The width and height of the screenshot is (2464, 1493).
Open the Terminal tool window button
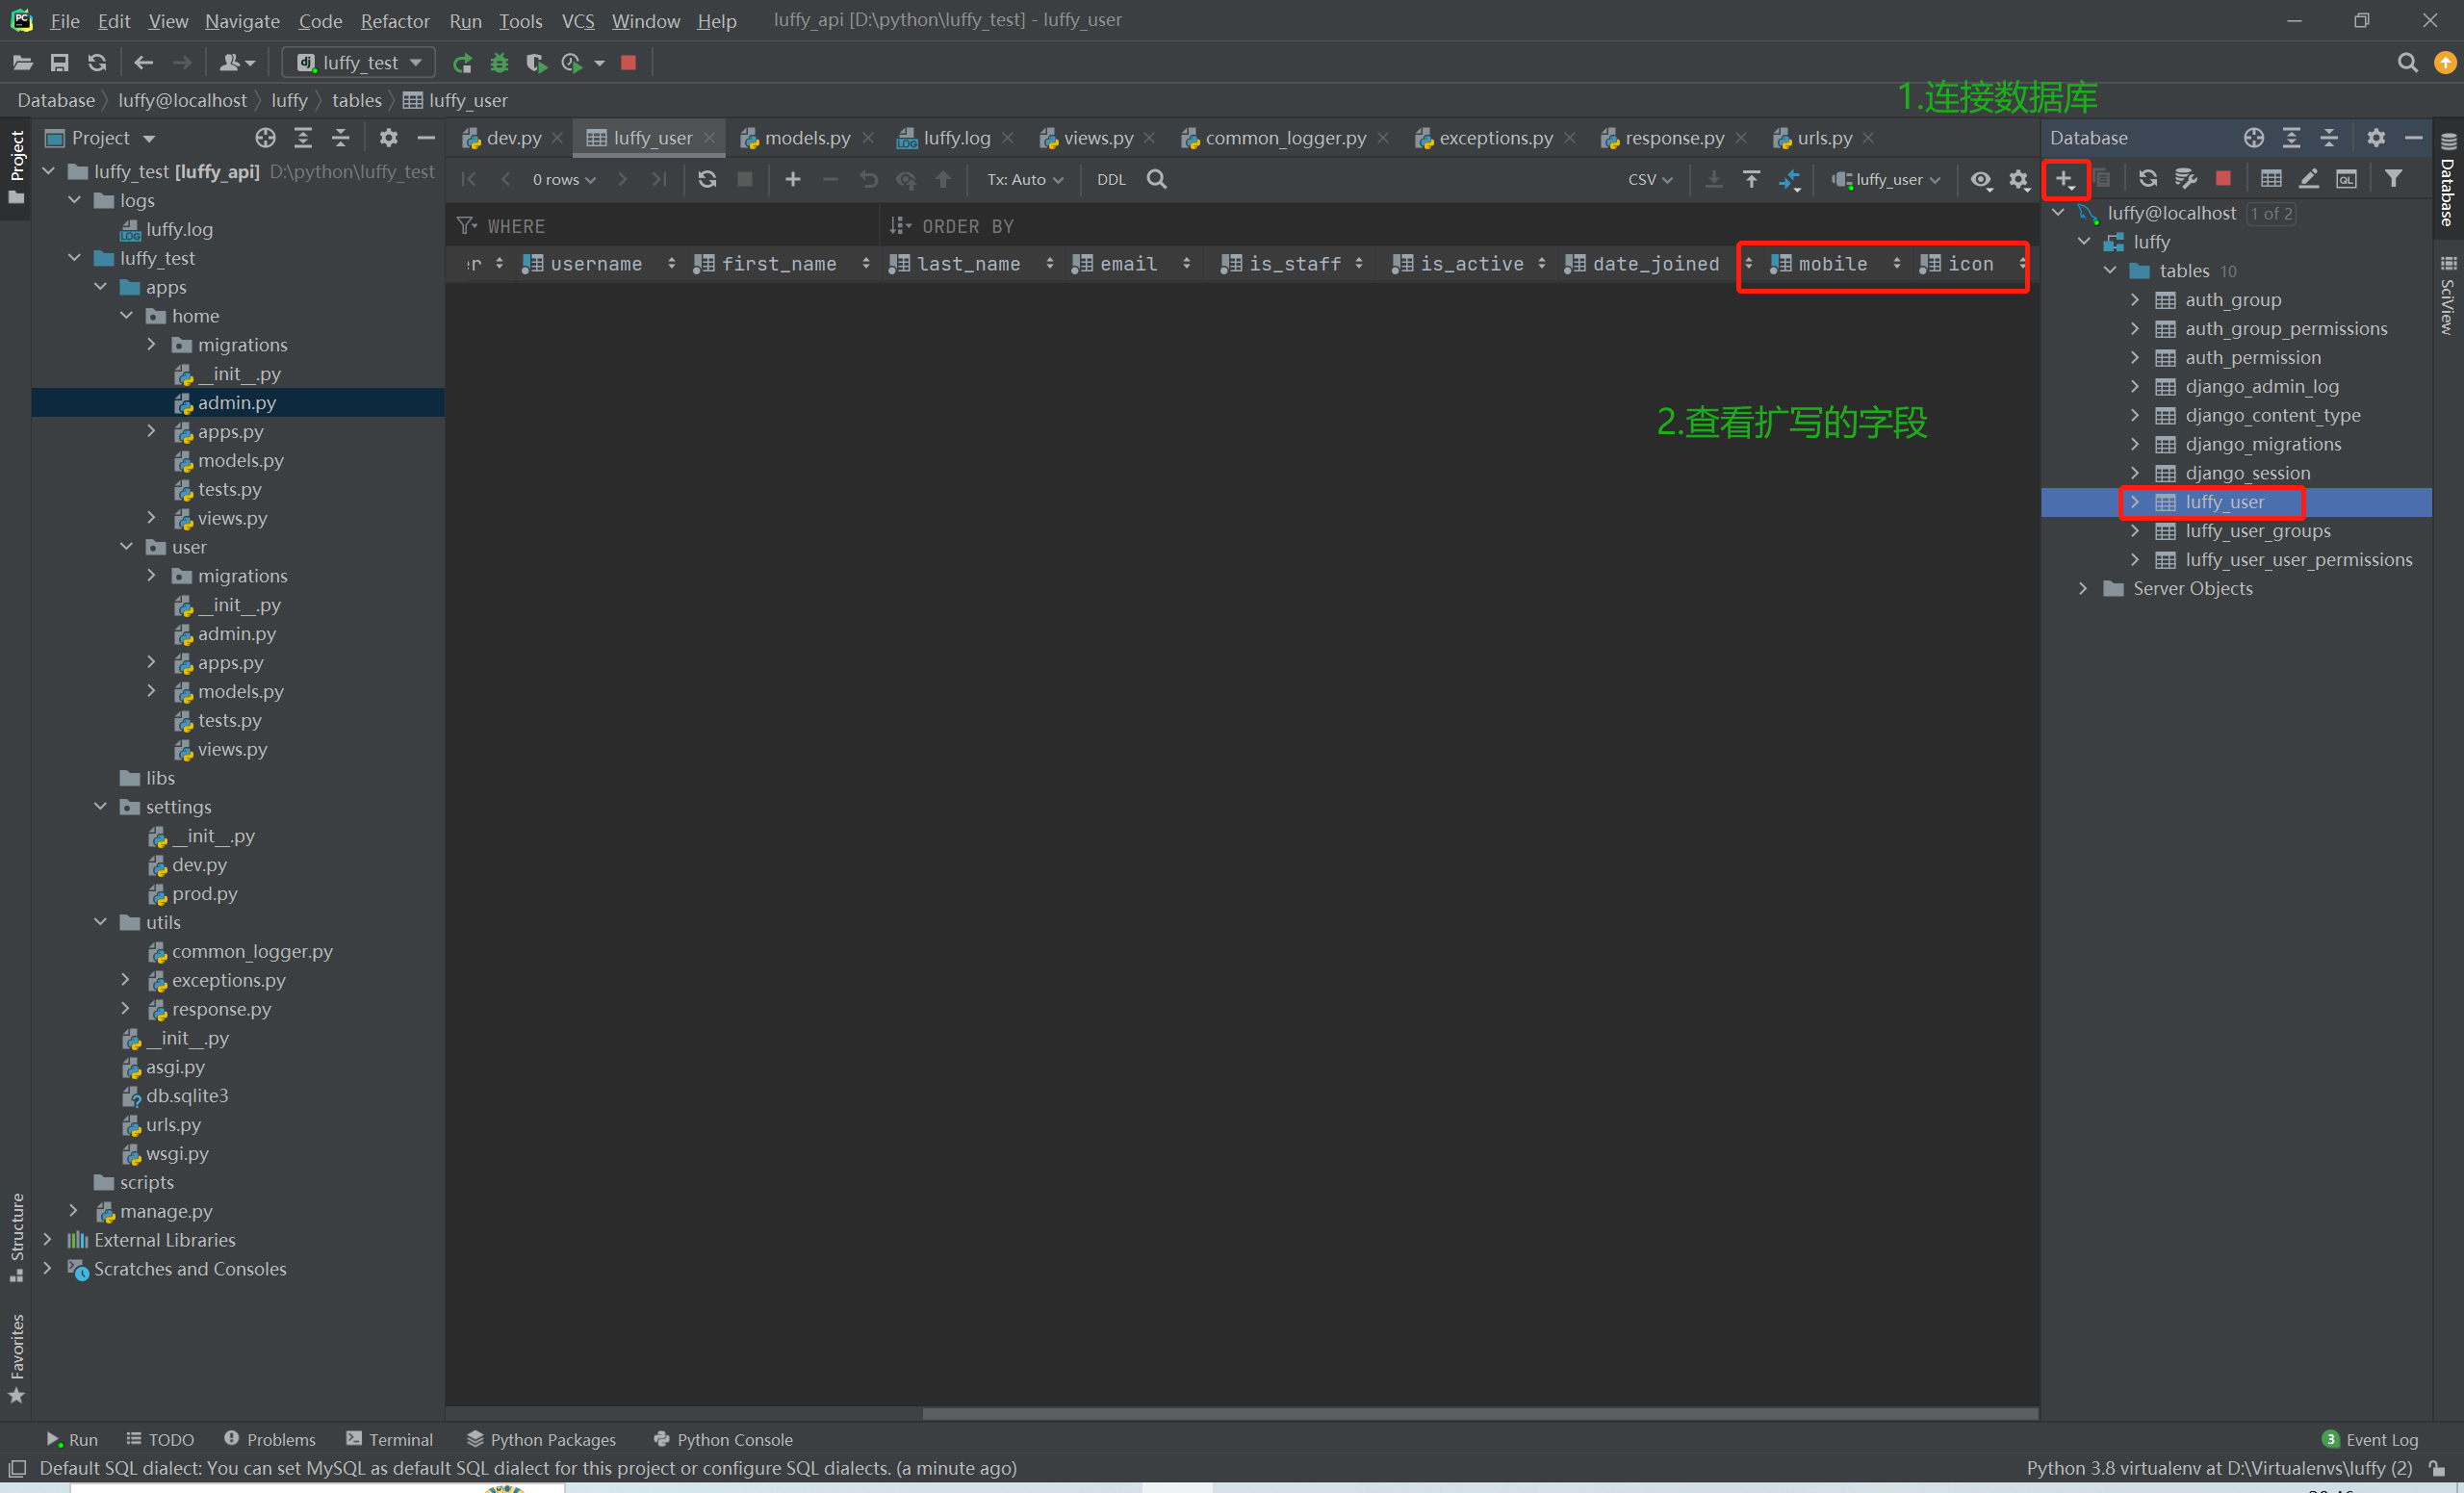click(389, 1439)
